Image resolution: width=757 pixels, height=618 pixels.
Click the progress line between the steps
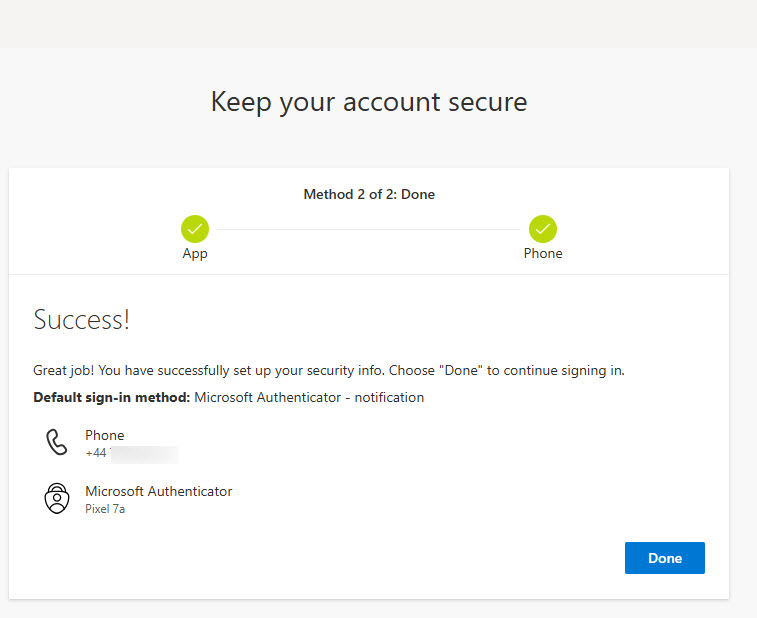368,229
